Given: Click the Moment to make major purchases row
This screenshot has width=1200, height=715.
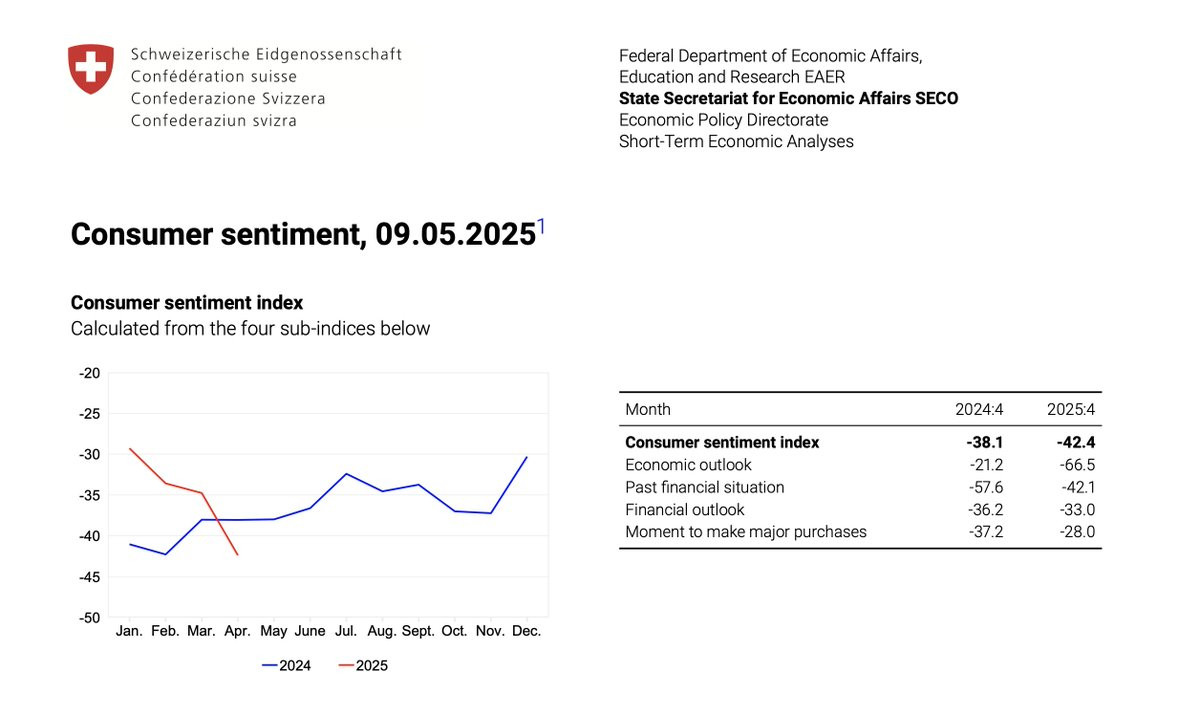Looking at the screenshot, I should [745, 532].
